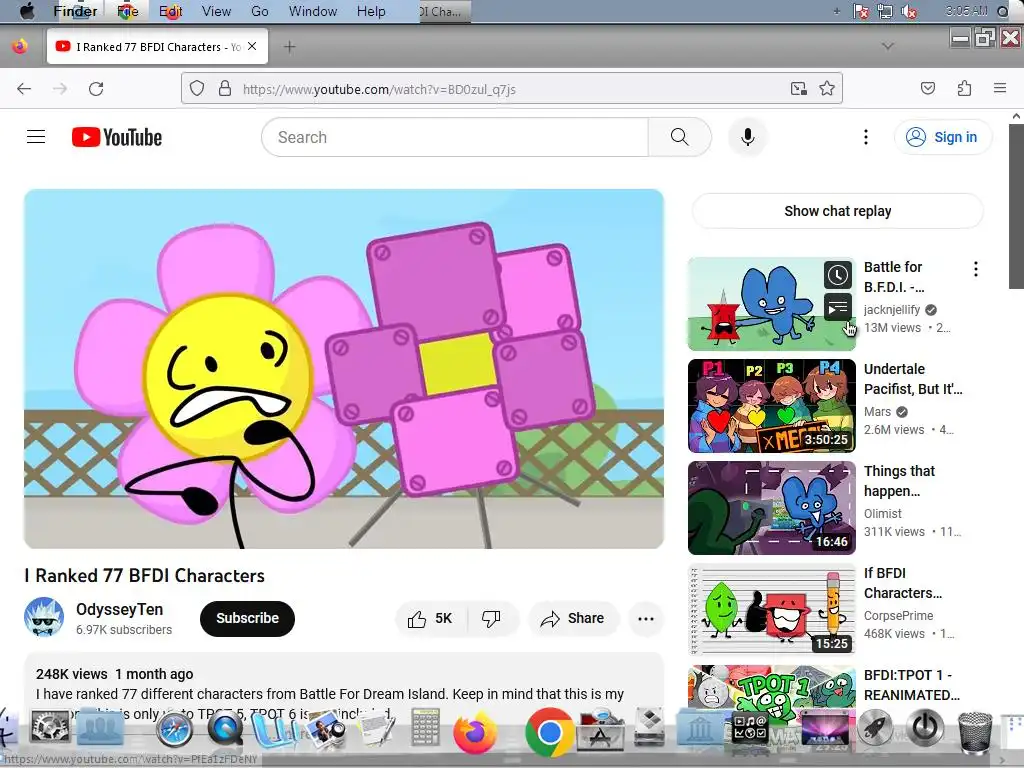The height and width of the screenshot is (768, 1024).
Task: Bookmark this page with the star
Action: point(827,89)
